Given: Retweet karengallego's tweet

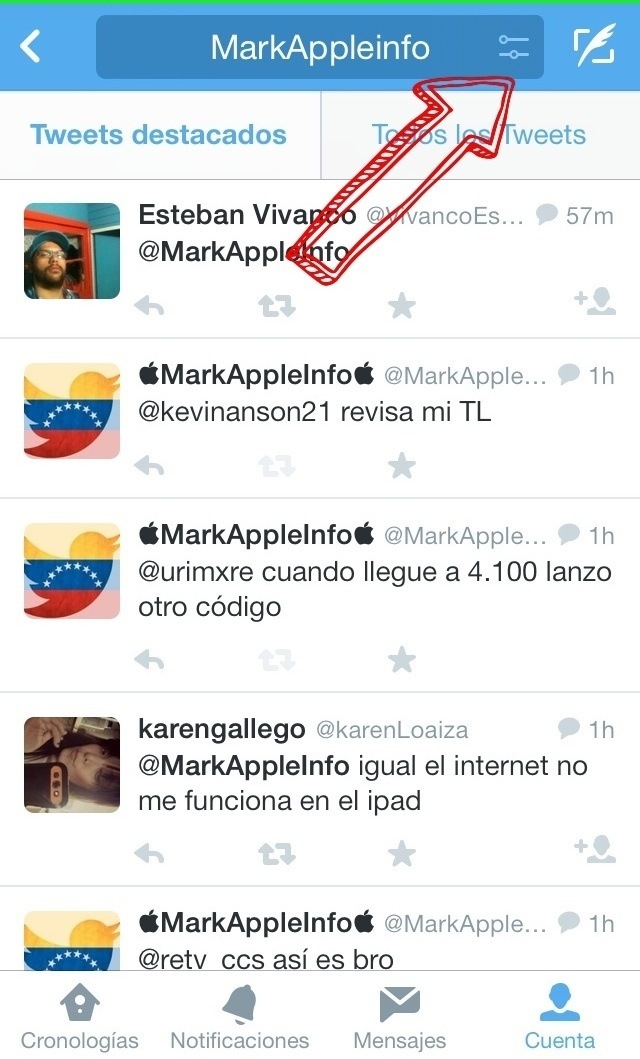Looking at the screenshot, I should 277,854.
